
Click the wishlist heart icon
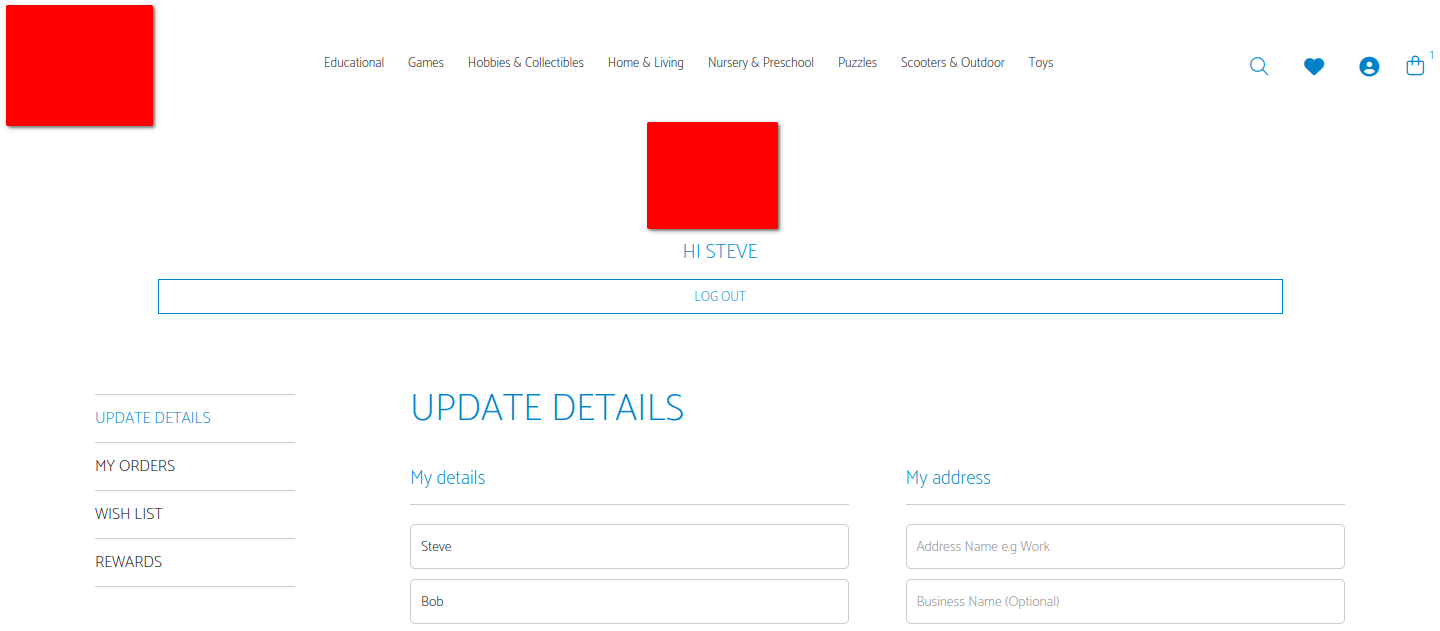[x=1314, y=67]
